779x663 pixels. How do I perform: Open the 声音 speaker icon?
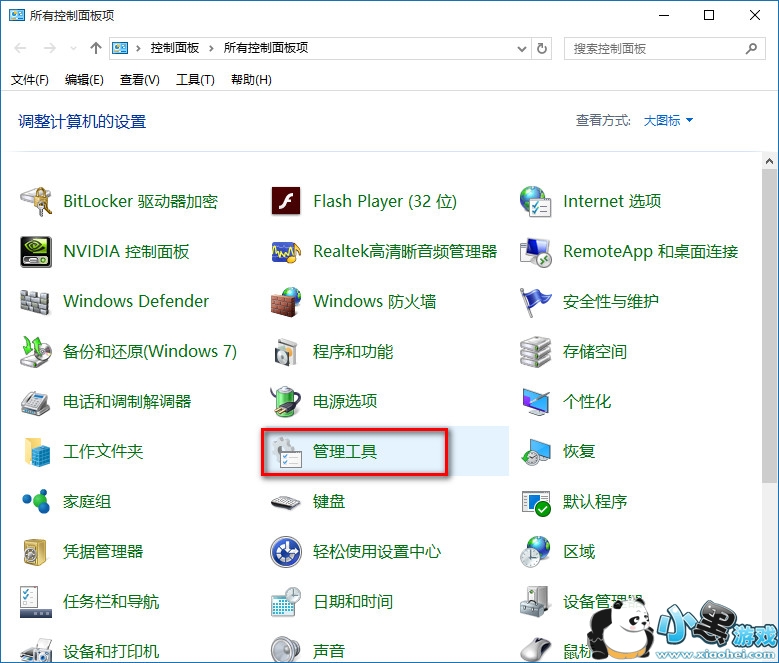click(286, 650)
